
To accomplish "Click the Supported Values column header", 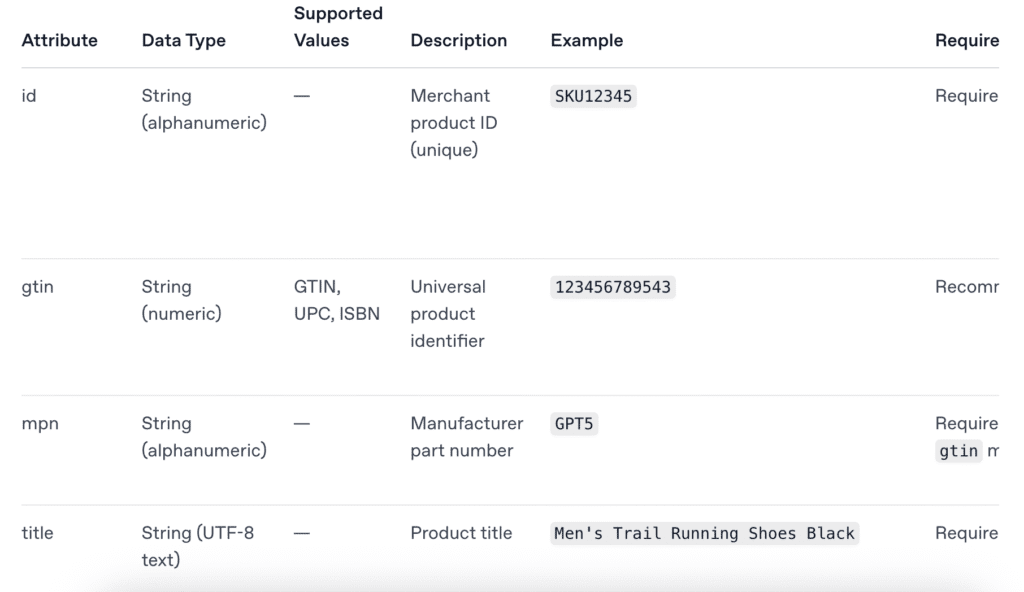I will (x=338, y=27).
